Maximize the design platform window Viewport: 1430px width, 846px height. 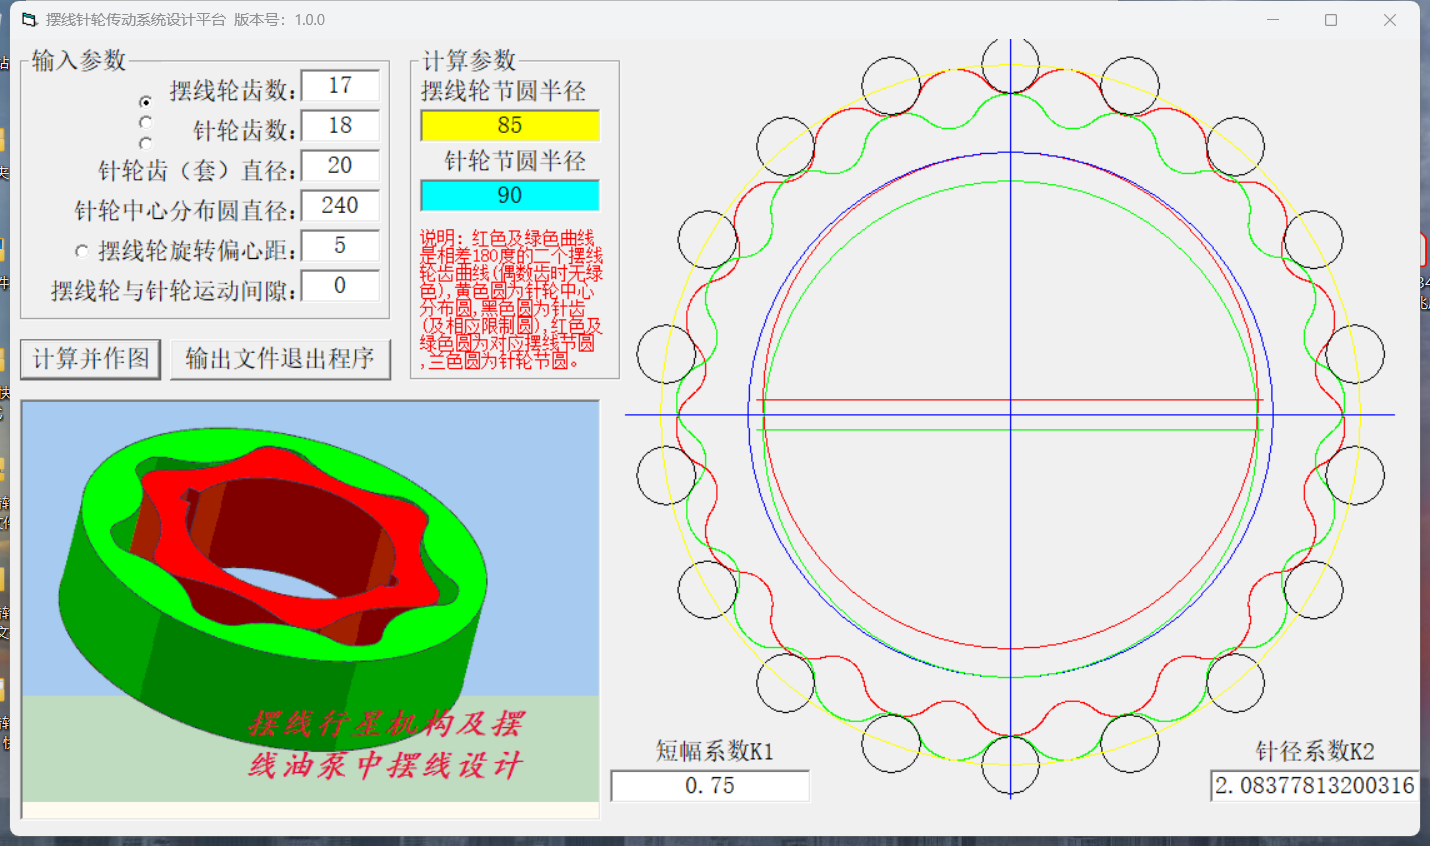[1331, 20]
